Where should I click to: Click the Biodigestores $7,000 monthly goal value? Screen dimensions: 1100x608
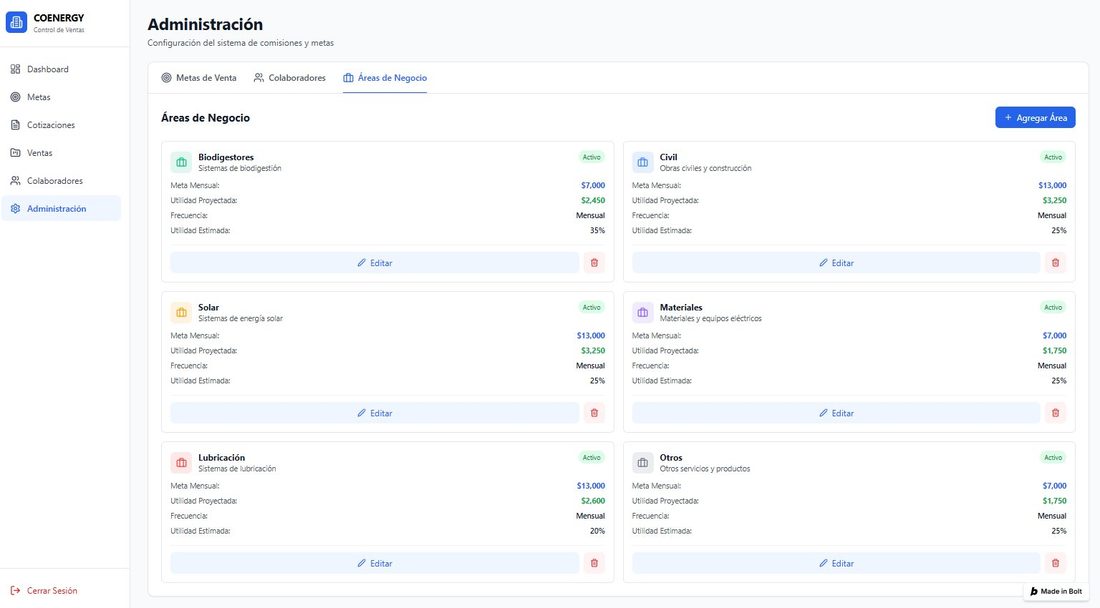point(593,185)
